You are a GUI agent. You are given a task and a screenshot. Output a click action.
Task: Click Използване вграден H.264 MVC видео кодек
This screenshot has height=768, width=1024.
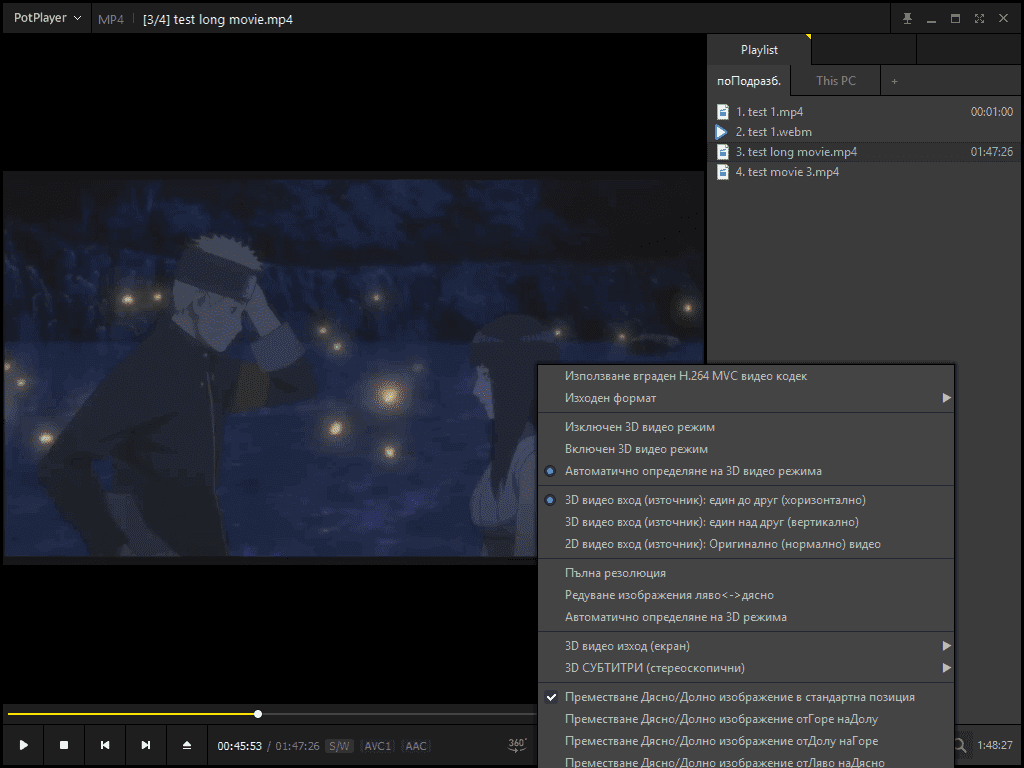(746, 376)
